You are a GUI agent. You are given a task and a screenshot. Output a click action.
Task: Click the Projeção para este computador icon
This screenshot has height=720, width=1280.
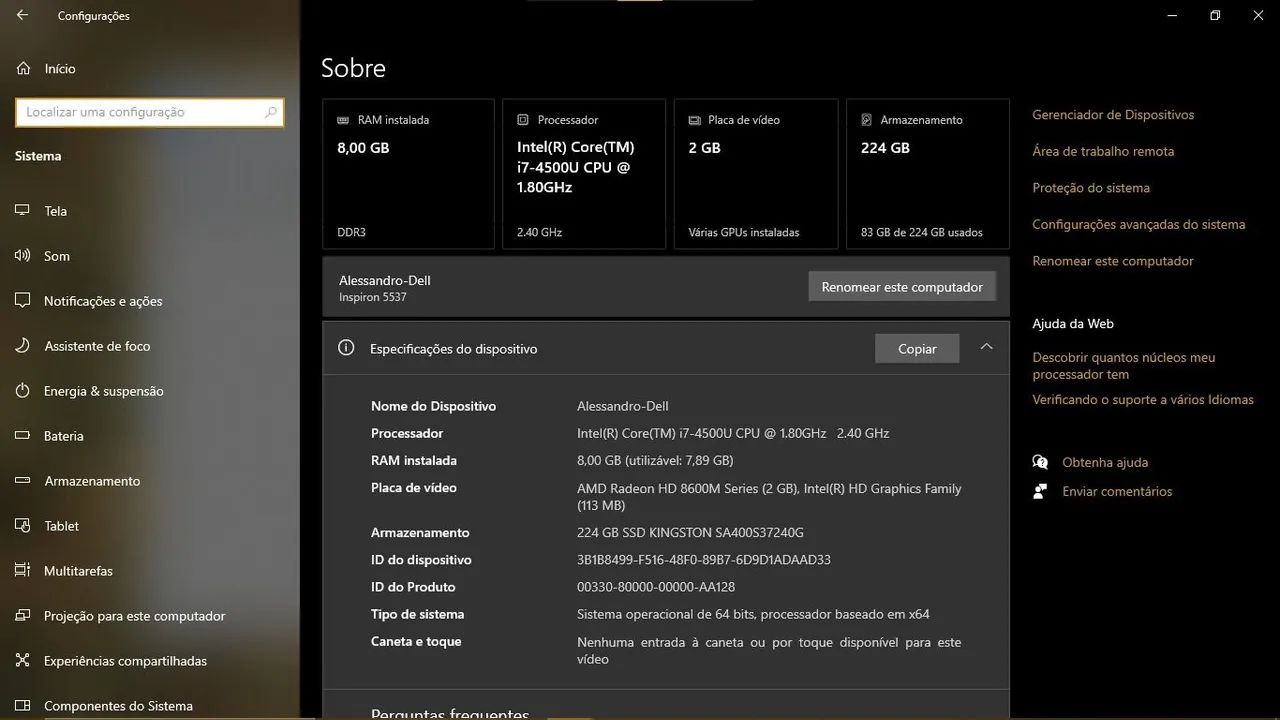[x=23, y=616]
